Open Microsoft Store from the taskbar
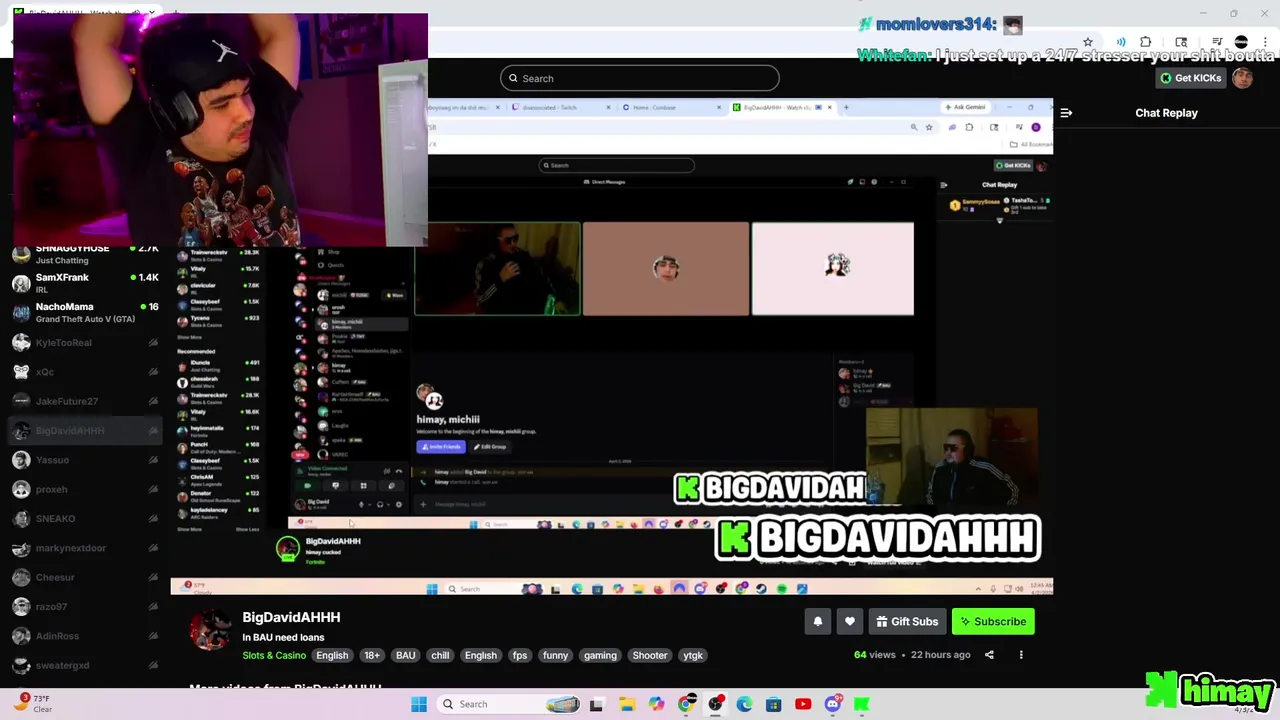The image size is (1280, 720). pyautogui.click(x=773, y=704)
